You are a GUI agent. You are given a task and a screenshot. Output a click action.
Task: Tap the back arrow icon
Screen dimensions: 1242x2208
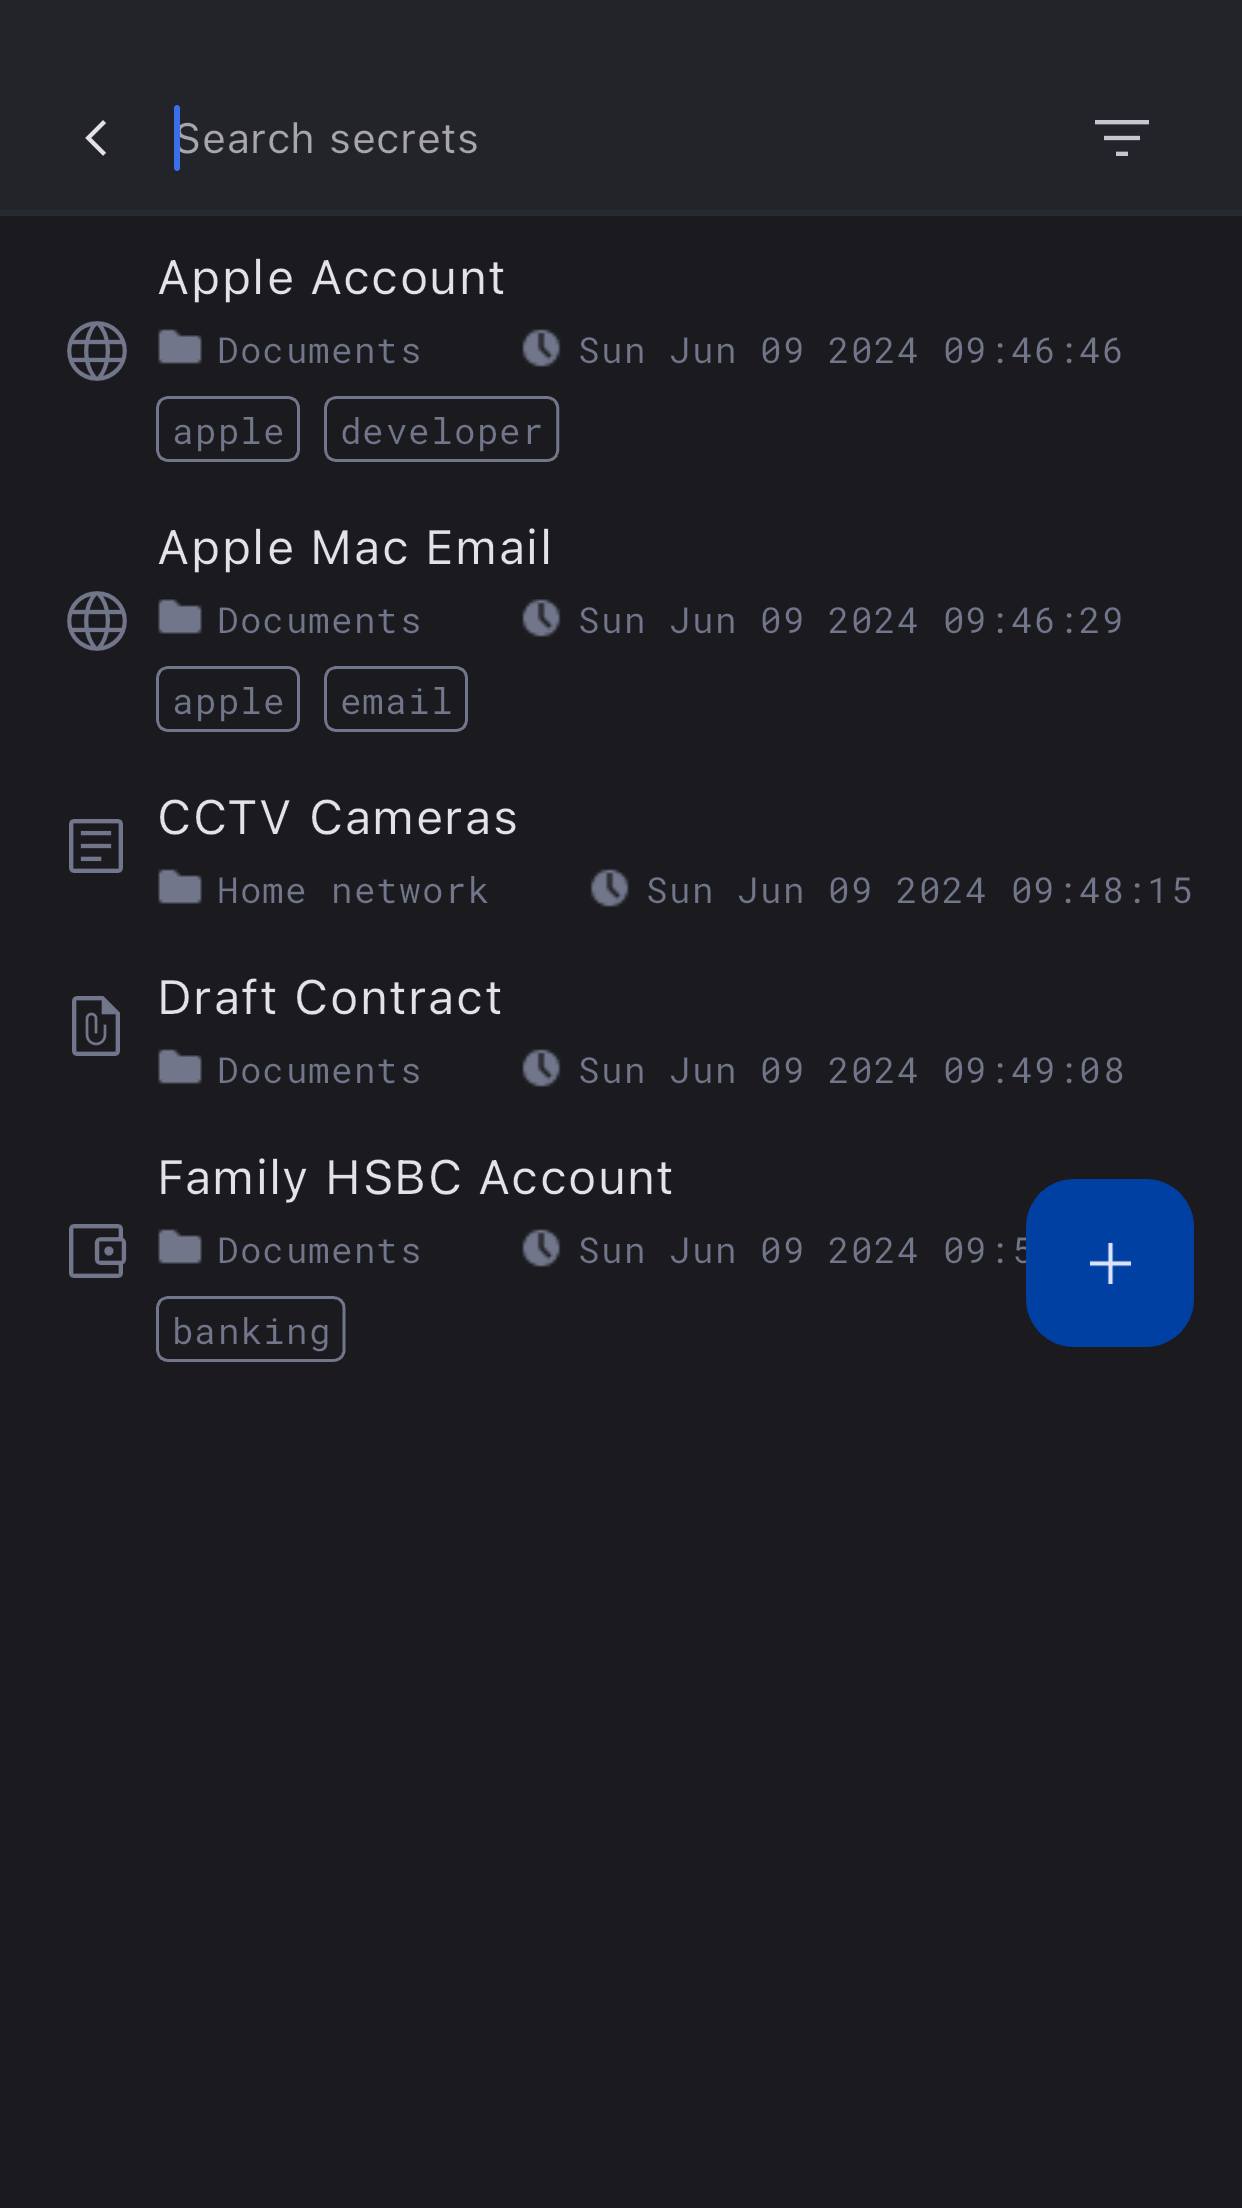pyautogui.click(x=97, y=138)
